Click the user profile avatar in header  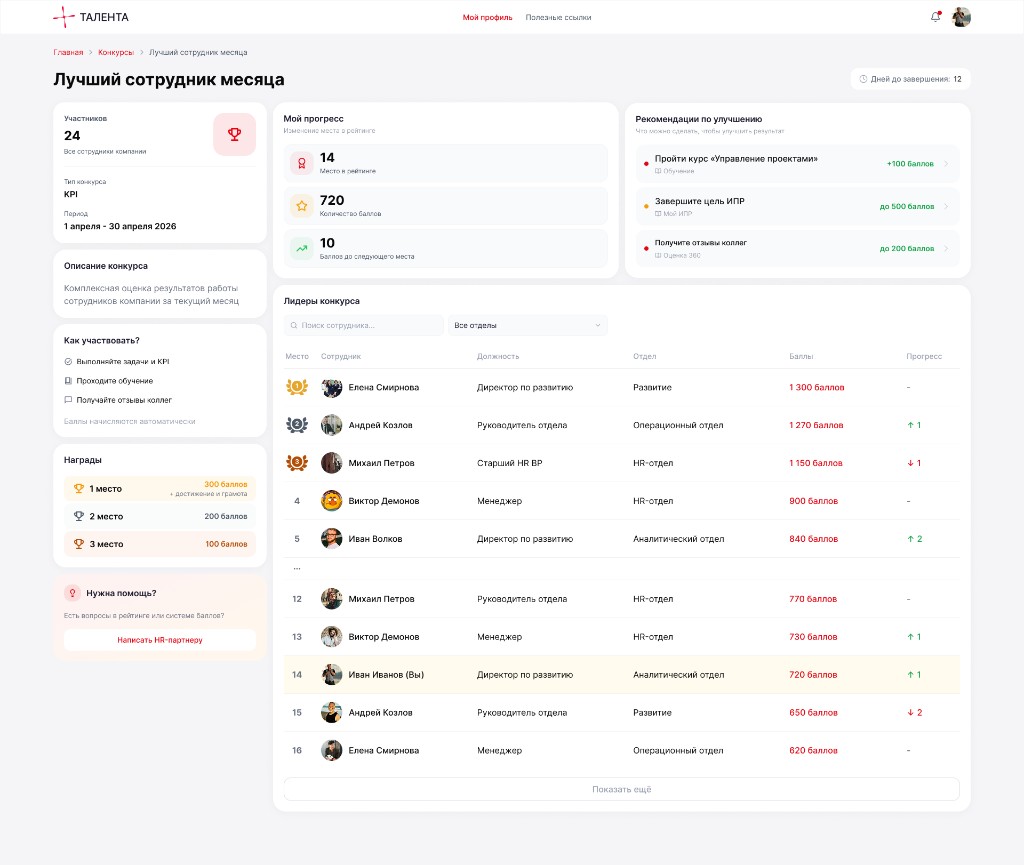[961, 17]
